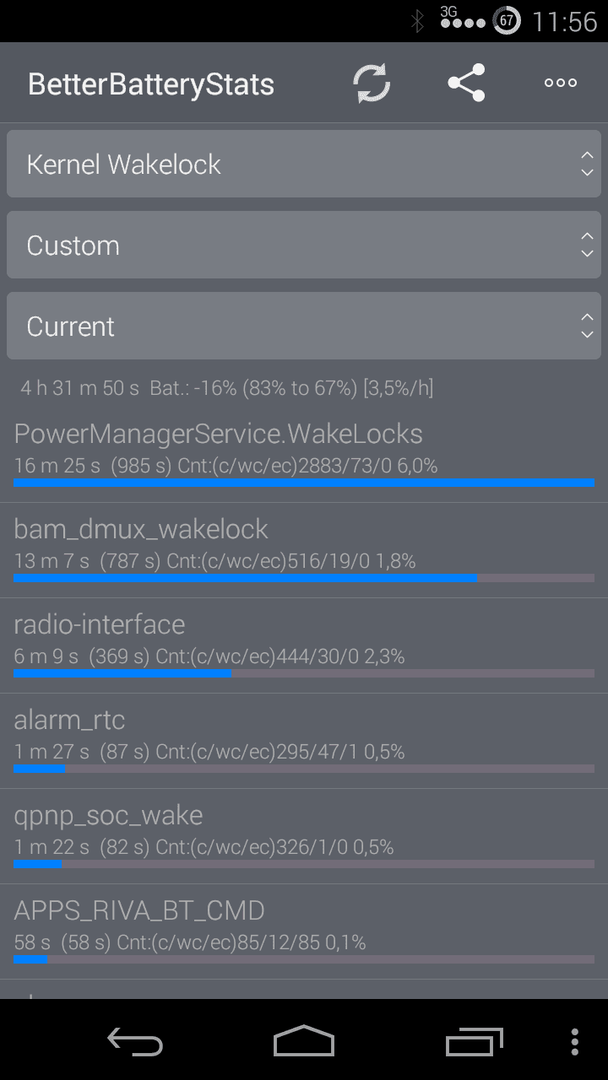Tap the bam_dmux_wakelock progress bar
608x1080 pixels.
point(304,578)
